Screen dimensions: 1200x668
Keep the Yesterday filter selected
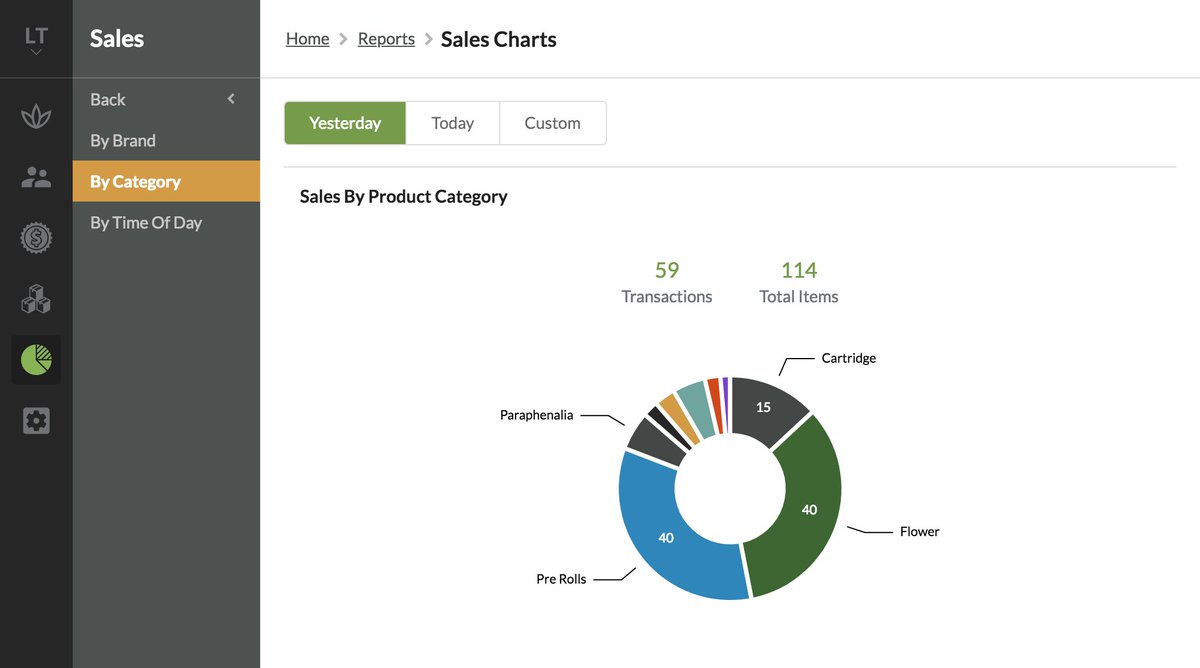coord(344,122)
